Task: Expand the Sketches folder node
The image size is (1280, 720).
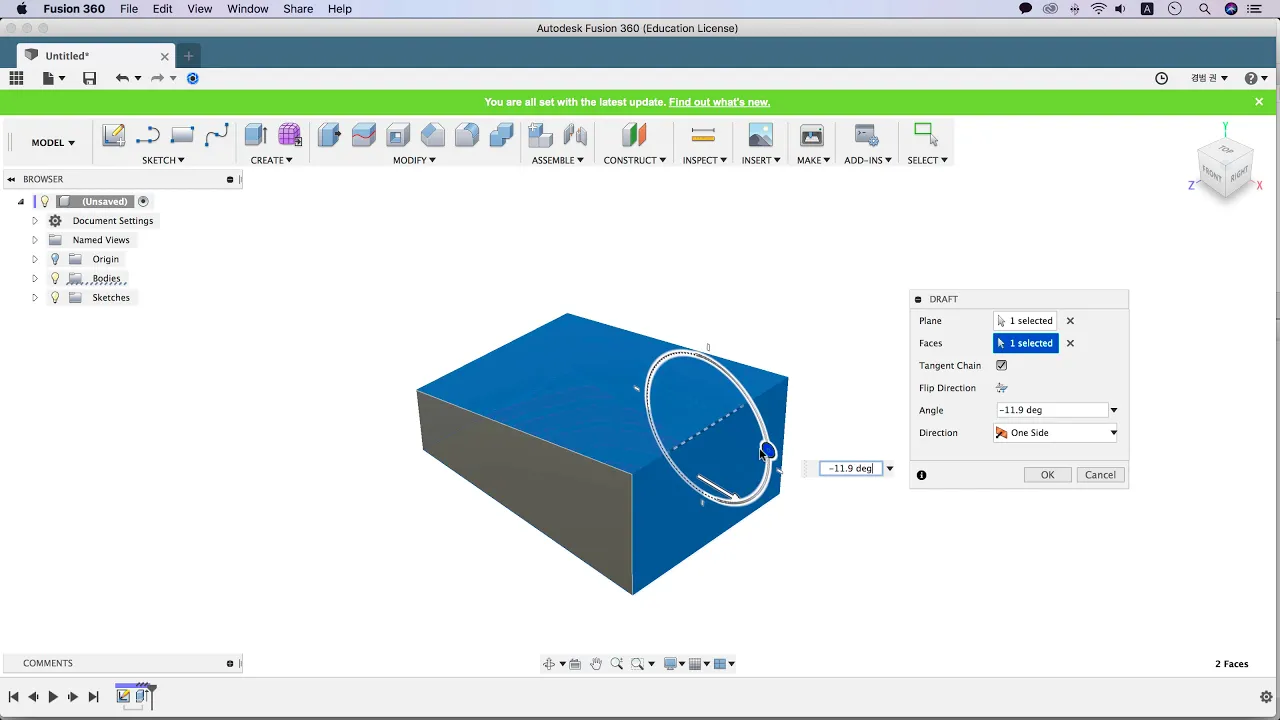Action: pos(35,297)
